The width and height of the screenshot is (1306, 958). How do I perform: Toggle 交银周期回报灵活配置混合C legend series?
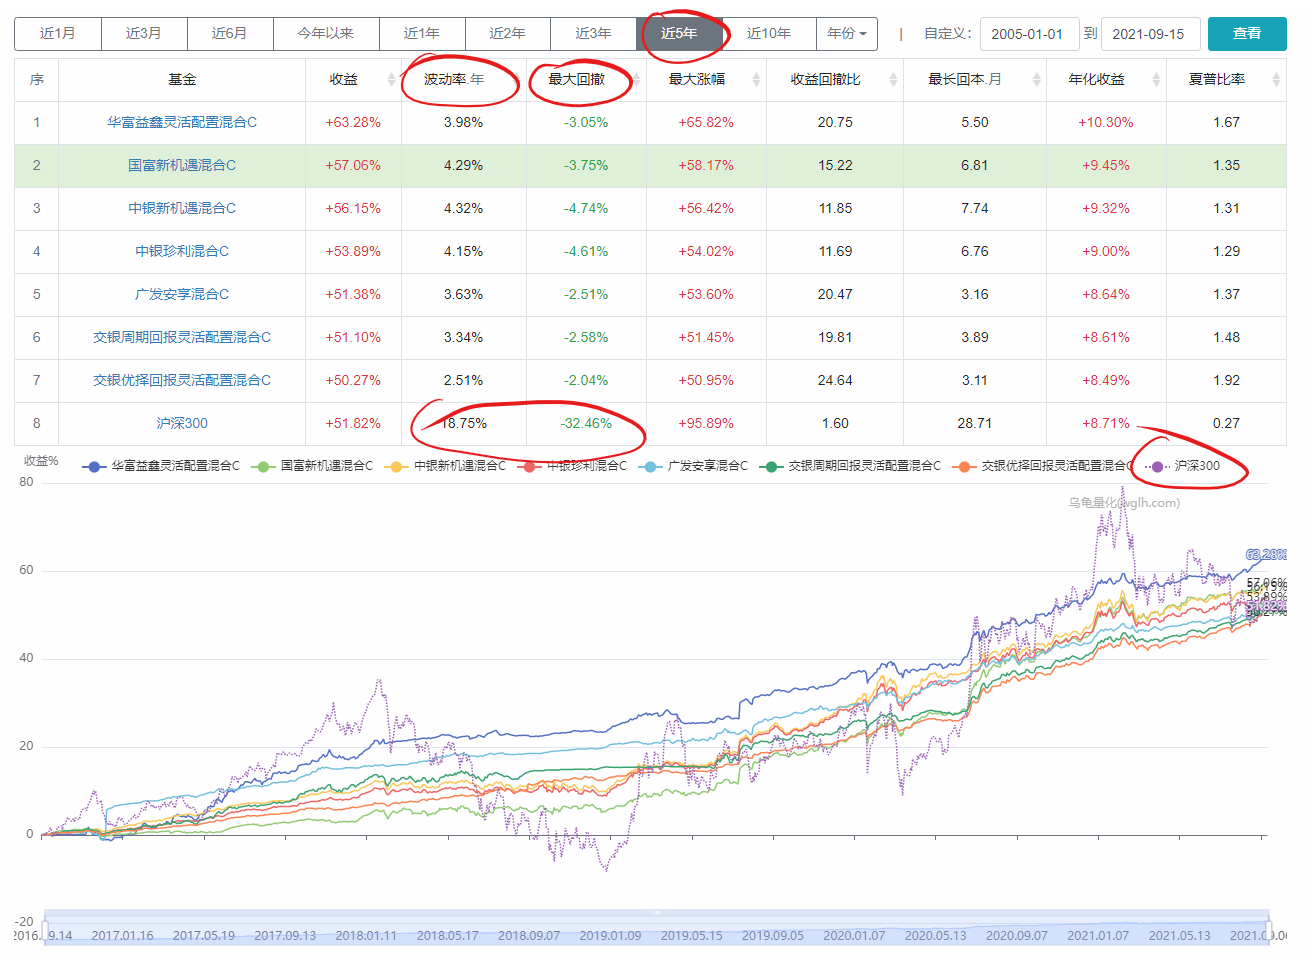point(850,466)
